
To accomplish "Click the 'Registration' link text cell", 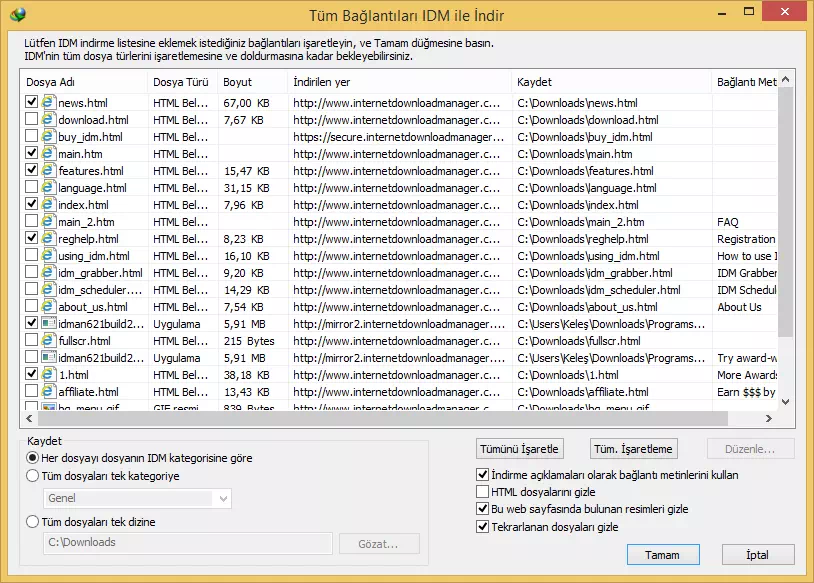I will tap(746, 239).
